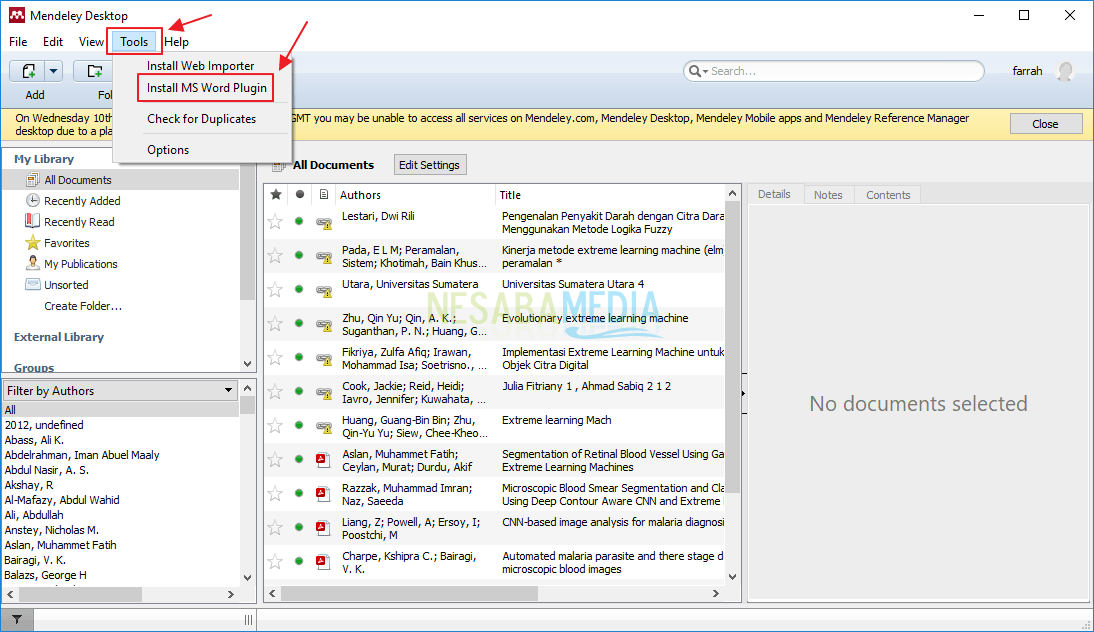Viewport: 1094px width, 632px height.
Task: Select the Recently Read book icon
Action: [x=32, y=221]
